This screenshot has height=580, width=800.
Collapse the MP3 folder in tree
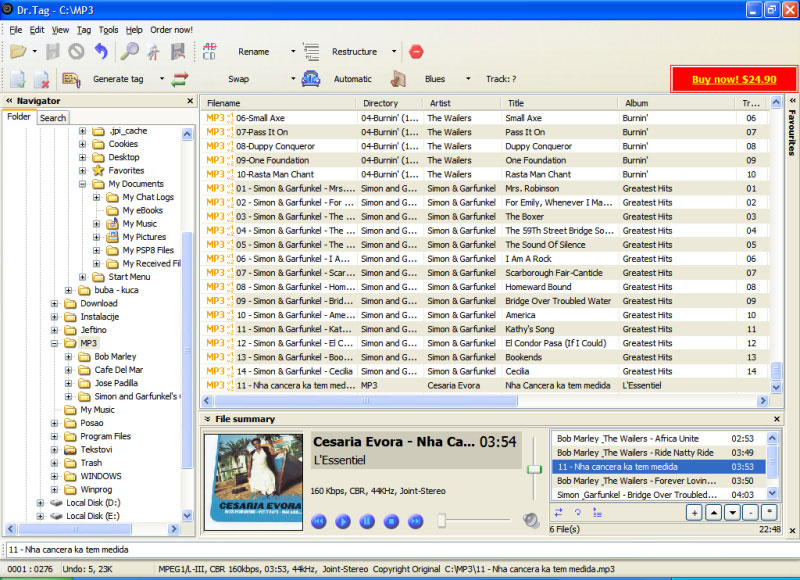click(x=55, y=343)
